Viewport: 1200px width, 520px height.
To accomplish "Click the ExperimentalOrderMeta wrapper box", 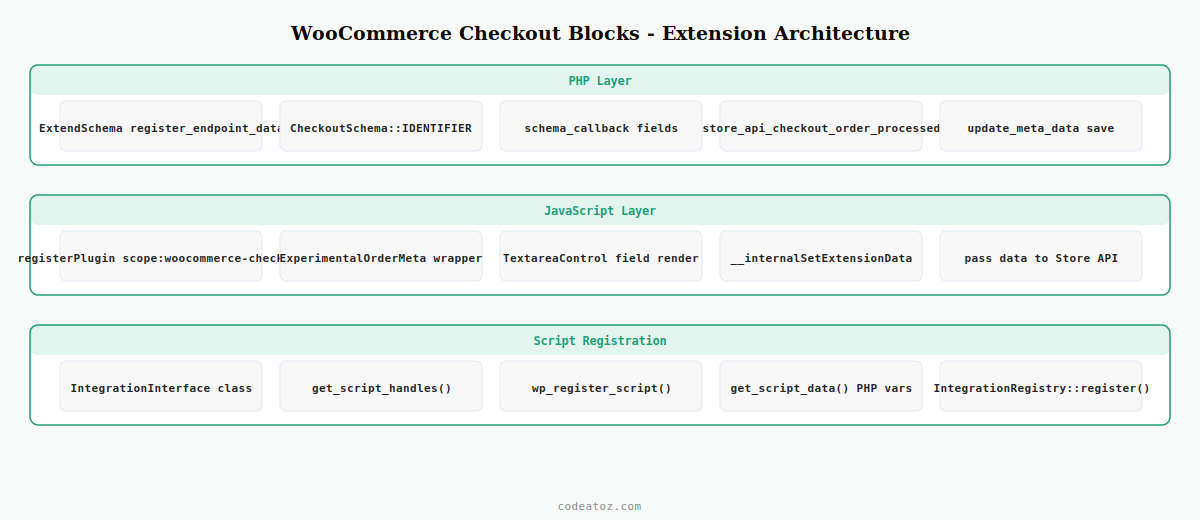I will [381, 256].
